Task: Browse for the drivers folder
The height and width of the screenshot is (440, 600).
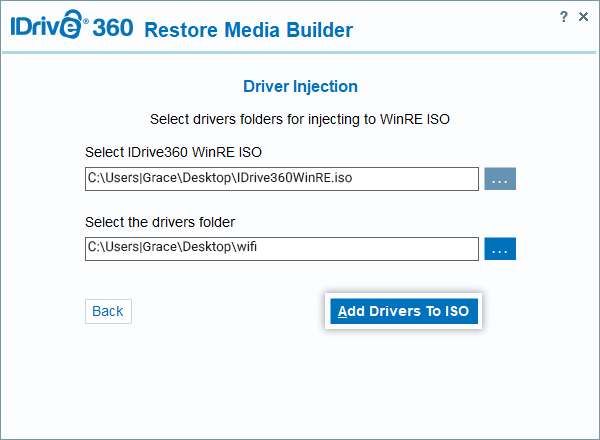Action: (500, 249)
